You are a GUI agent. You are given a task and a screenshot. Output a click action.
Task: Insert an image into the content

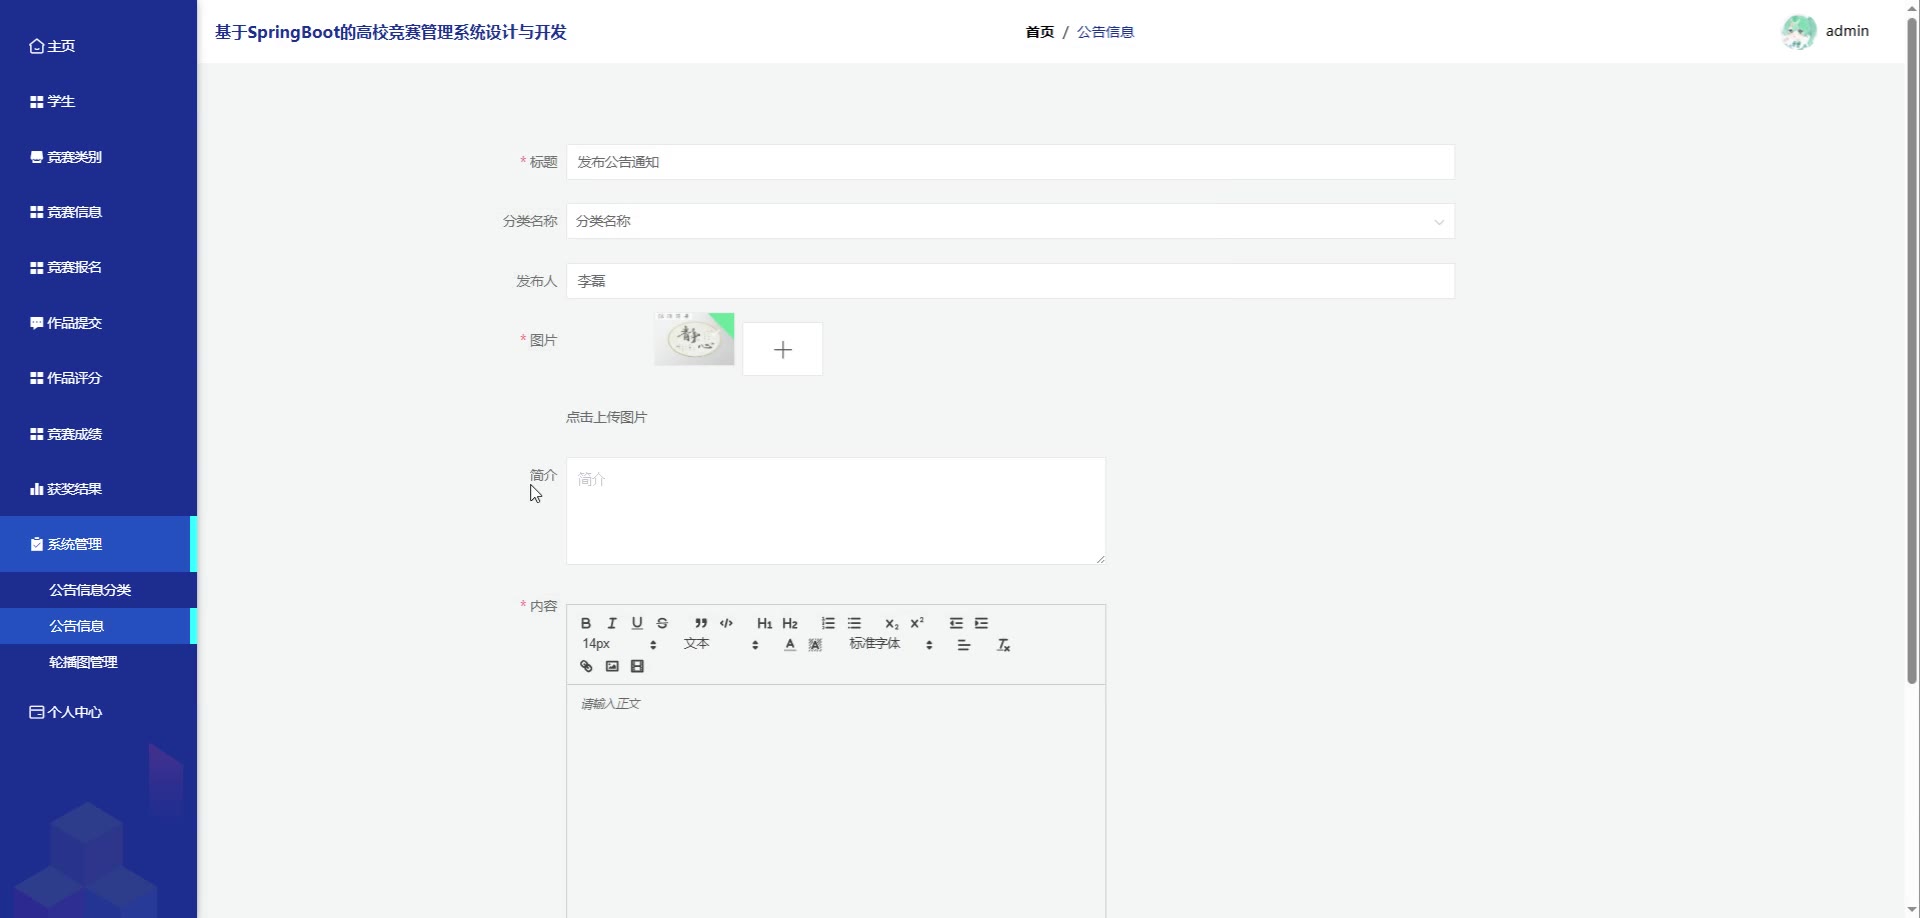coord(612,666)
